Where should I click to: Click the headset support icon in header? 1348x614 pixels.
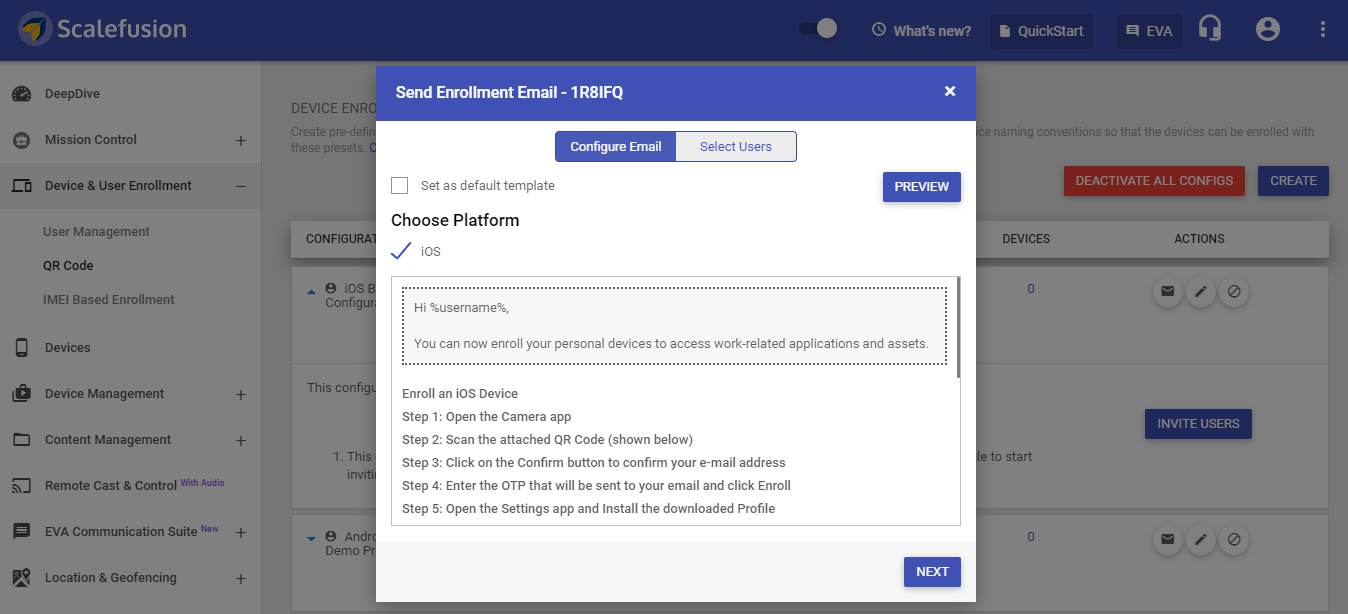click(x=1210, y=30)
